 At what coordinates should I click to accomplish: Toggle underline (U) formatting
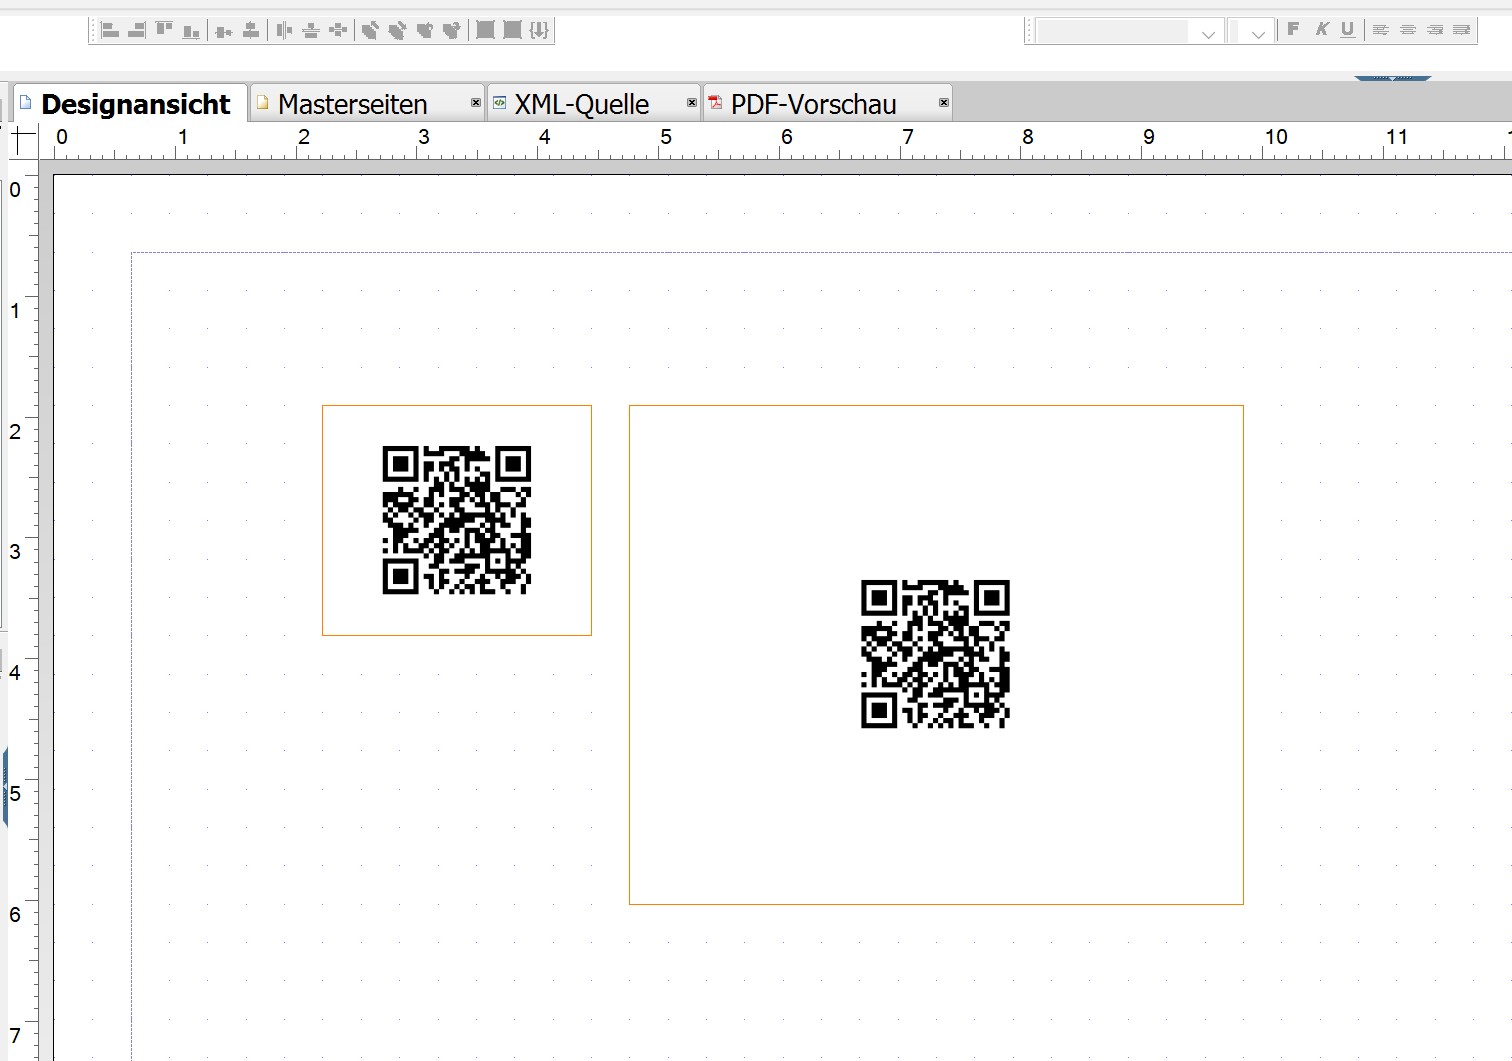pyautogui.click(x=1347, y=30)
